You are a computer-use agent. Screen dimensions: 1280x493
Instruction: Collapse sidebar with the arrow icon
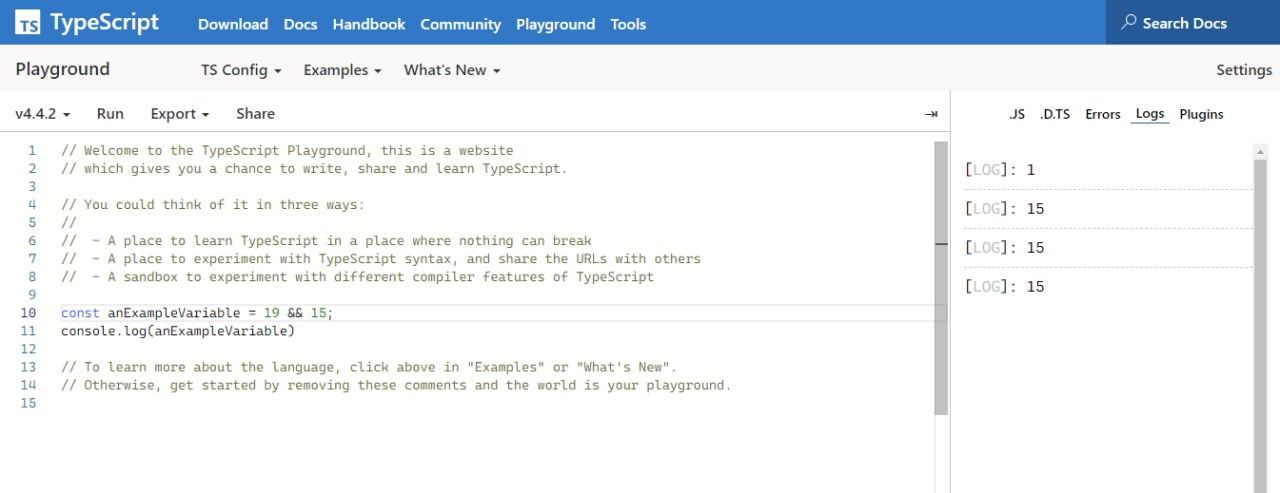coord(931,114)
